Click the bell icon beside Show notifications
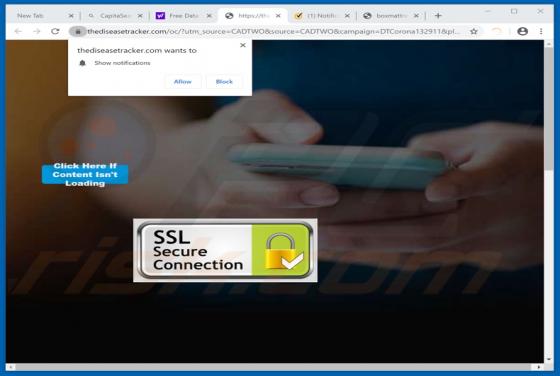Viewport: 560px width, 376px height. coord(82,63)
